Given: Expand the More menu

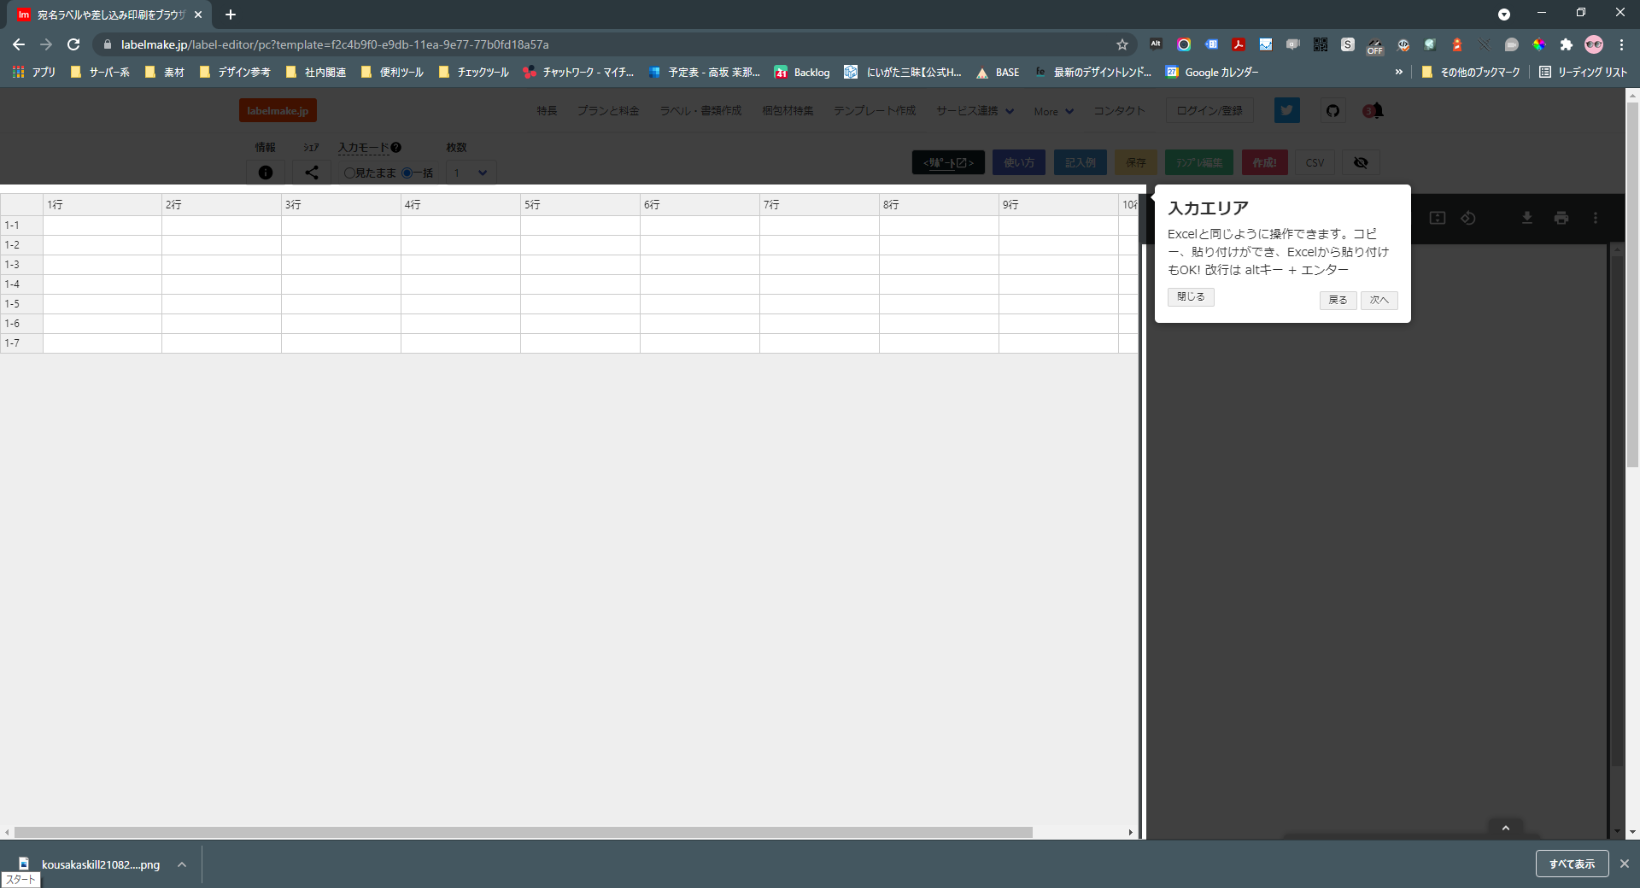Looking at the screenshot, I should pos(1053,111).
